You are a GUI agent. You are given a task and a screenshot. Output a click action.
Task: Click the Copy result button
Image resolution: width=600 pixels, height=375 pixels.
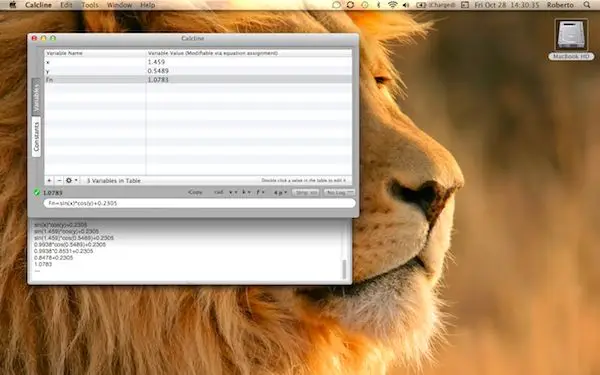(195, 192)
